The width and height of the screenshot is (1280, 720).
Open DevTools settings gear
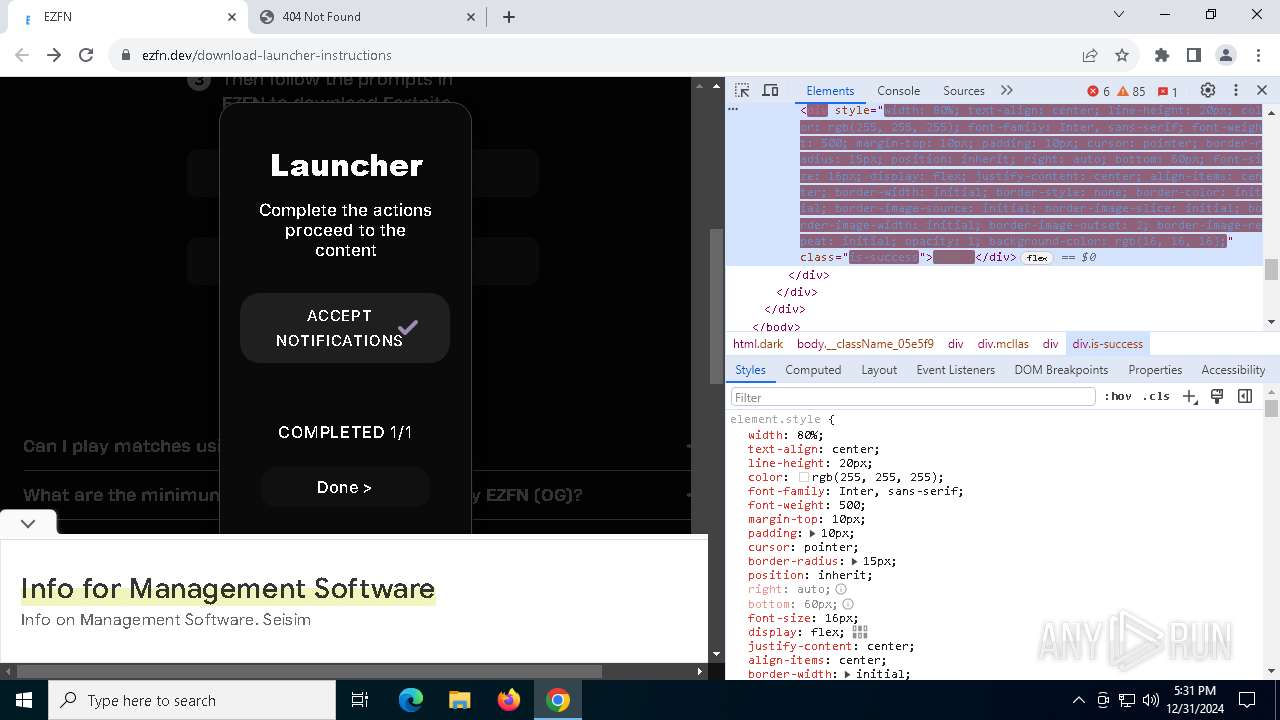[x=1207, y=90]
